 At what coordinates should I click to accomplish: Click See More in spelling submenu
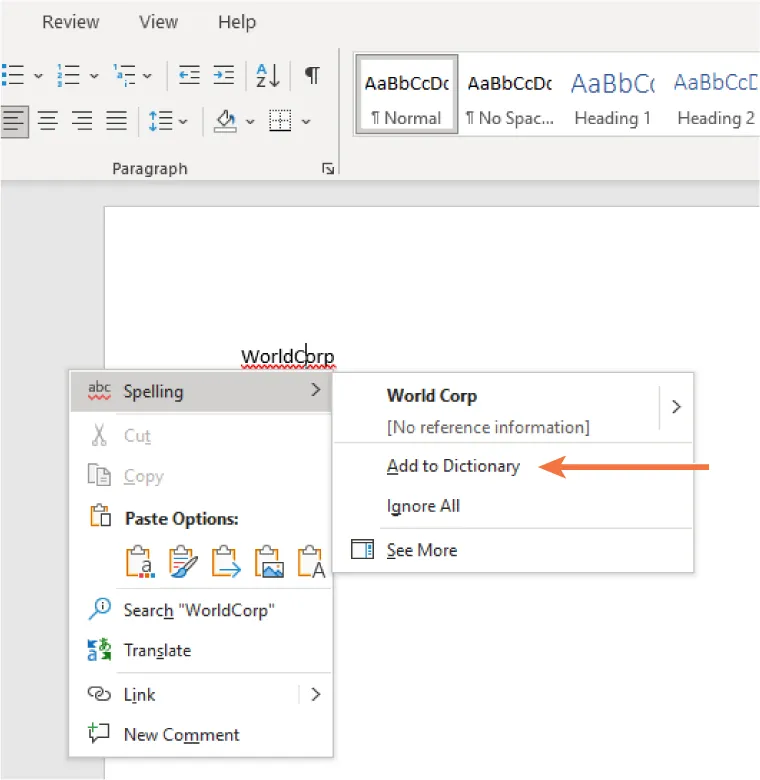tap(421, 550)
